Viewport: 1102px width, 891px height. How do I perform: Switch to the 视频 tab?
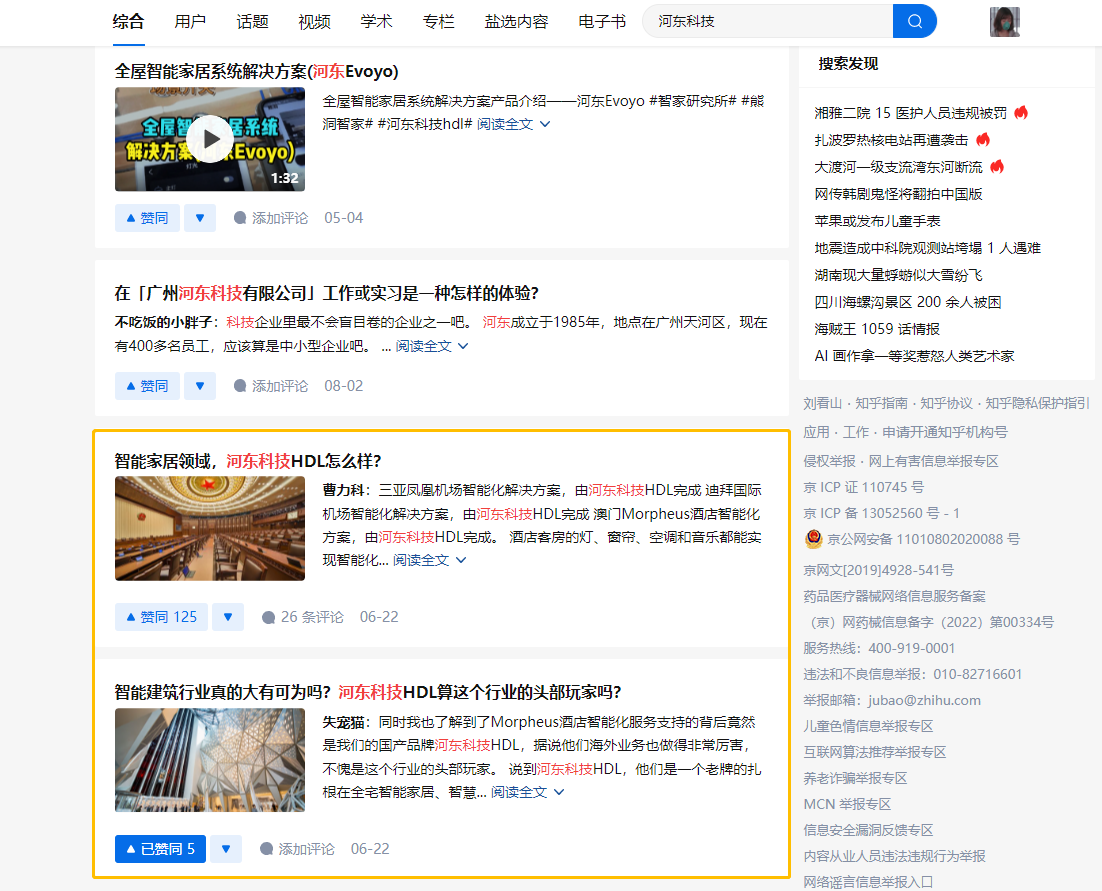coord(314,20)
